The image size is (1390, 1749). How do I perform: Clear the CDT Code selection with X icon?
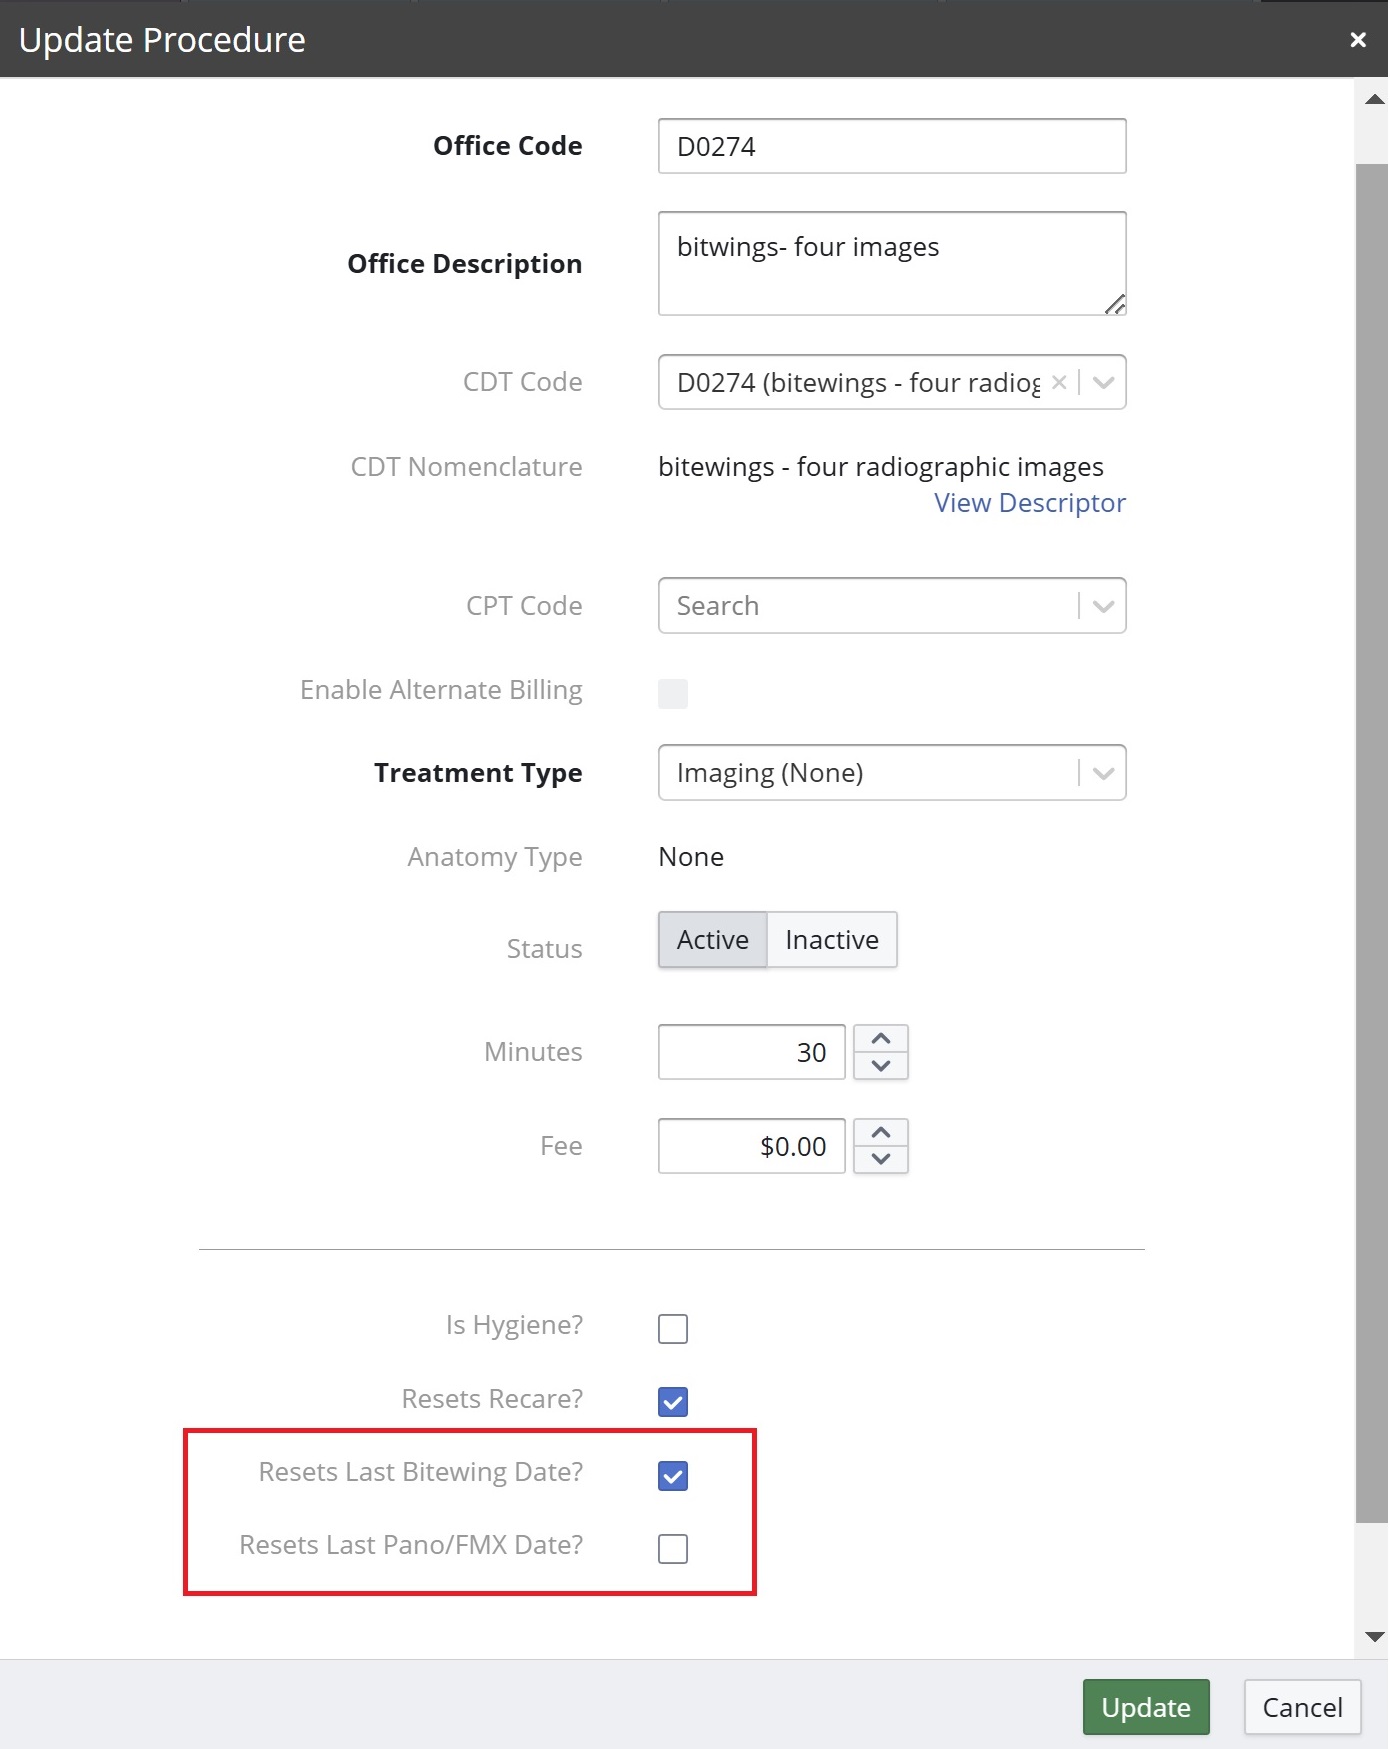tap(1059, 382)
